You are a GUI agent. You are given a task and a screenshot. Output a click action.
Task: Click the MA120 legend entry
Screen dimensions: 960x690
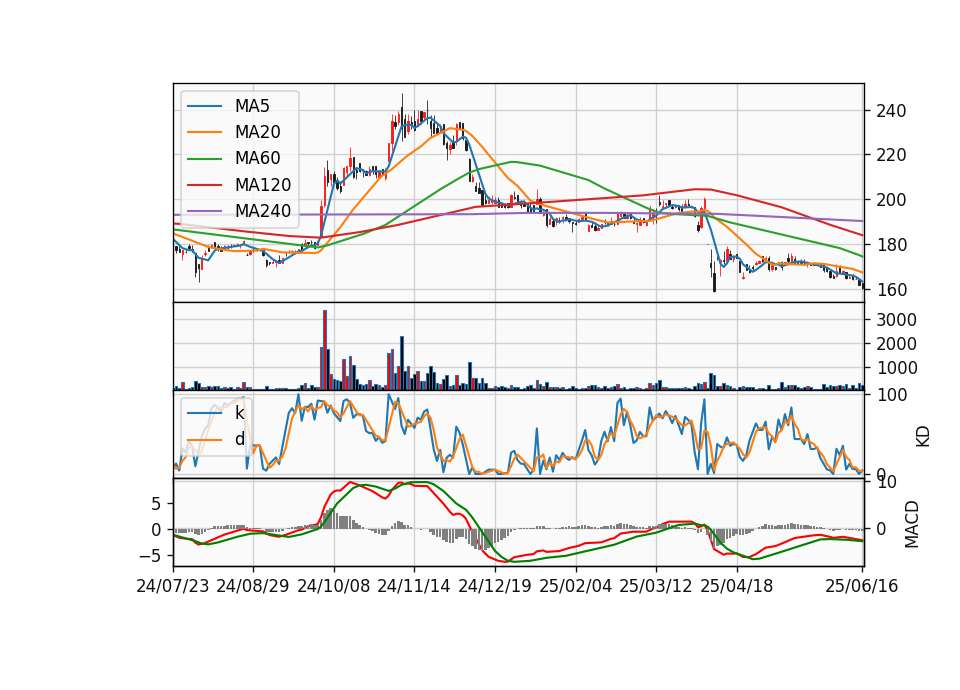tap(239, 184)
